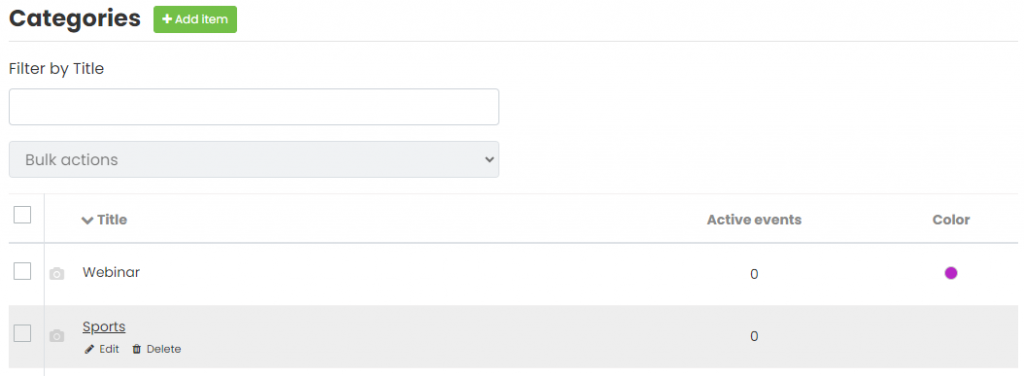Click the green Add item button
Image resolution: width=1024 pixels, height=376 pixels.
(x=195, y=20)
